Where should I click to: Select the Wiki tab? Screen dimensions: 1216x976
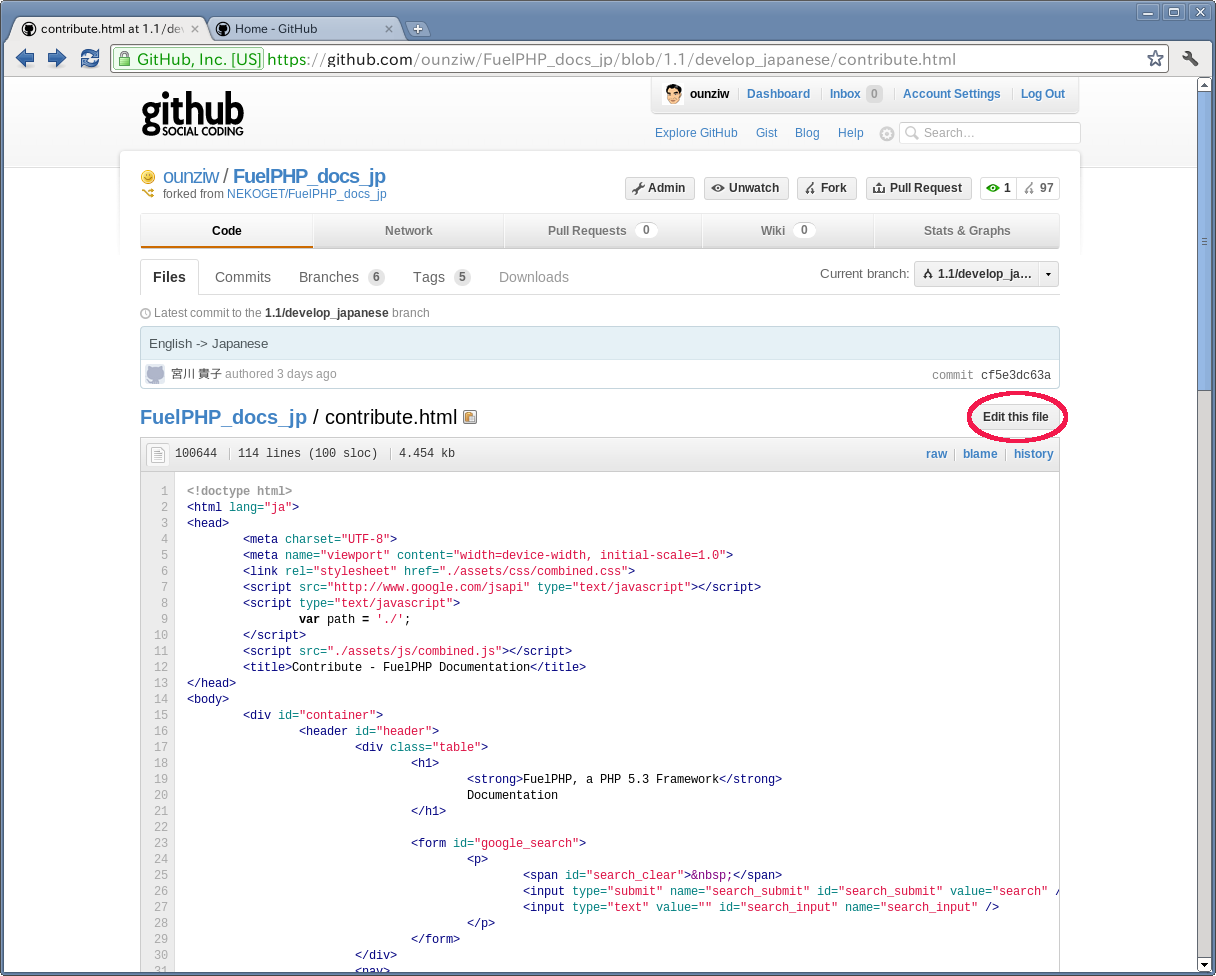pos(788,231)
